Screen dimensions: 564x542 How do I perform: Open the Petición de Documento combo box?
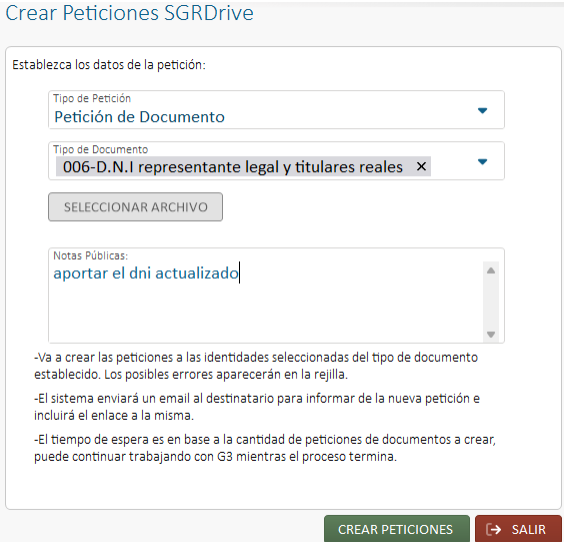[x=276, y=110]
